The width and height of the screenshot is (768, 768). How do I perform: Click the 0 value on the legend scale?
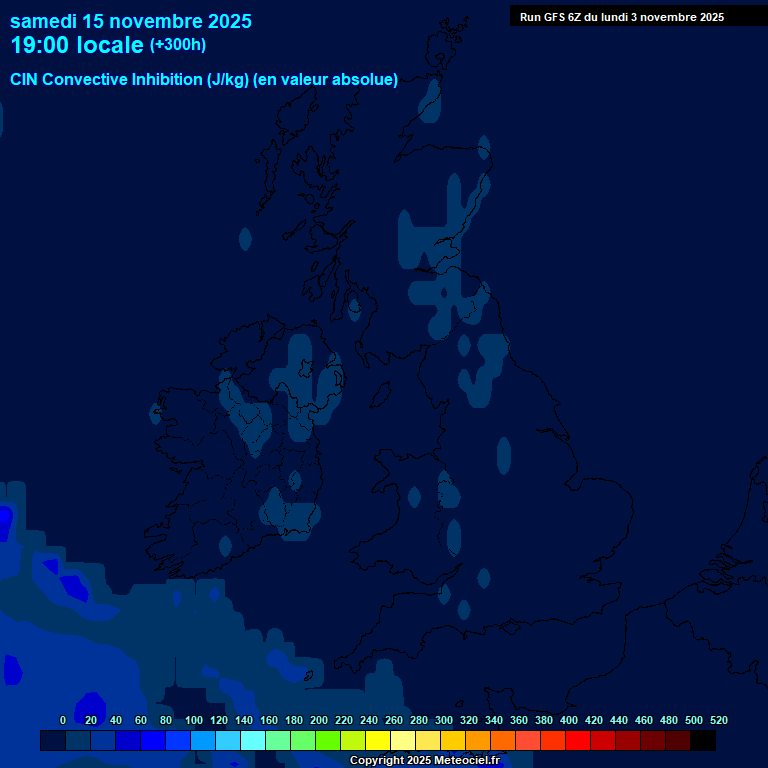(63, 721)
